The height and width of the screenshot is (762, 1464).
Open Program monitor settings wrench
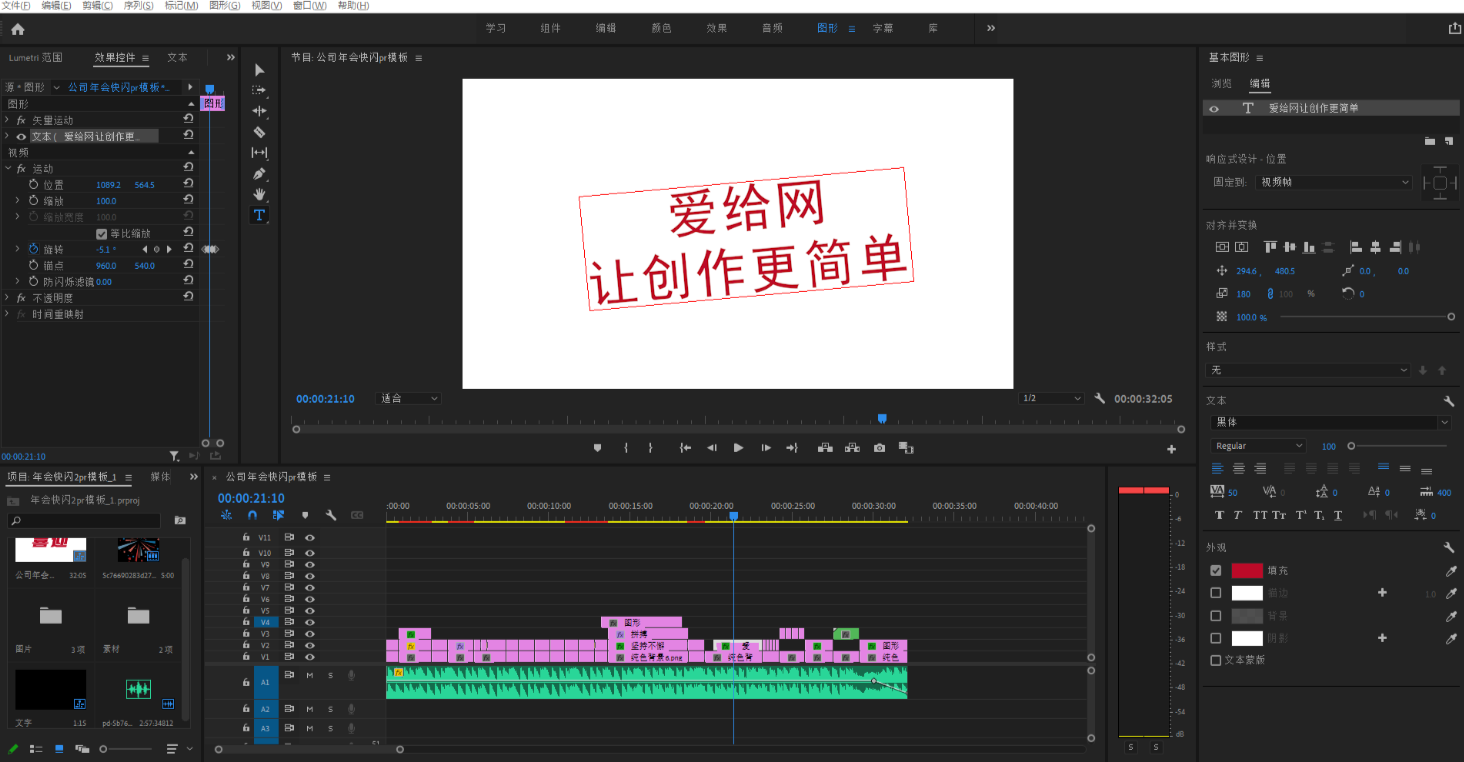[x=1100, y=398]
